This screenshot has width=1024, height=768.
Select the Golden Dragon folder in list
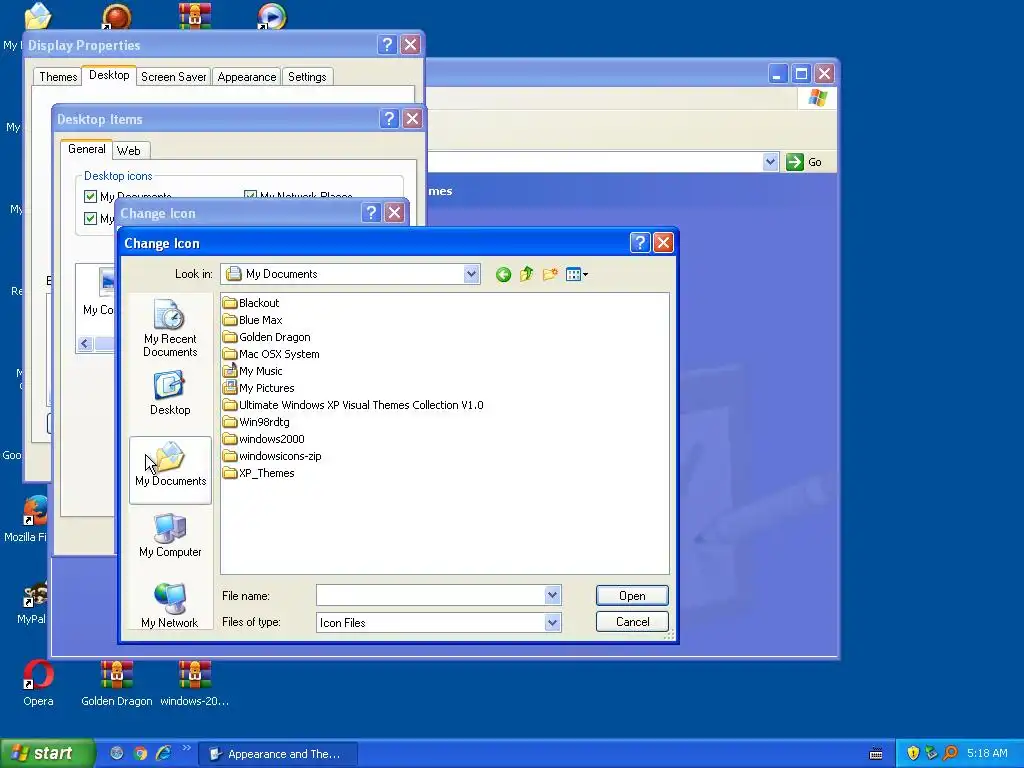pyautogui.click(x=266, y=337)
